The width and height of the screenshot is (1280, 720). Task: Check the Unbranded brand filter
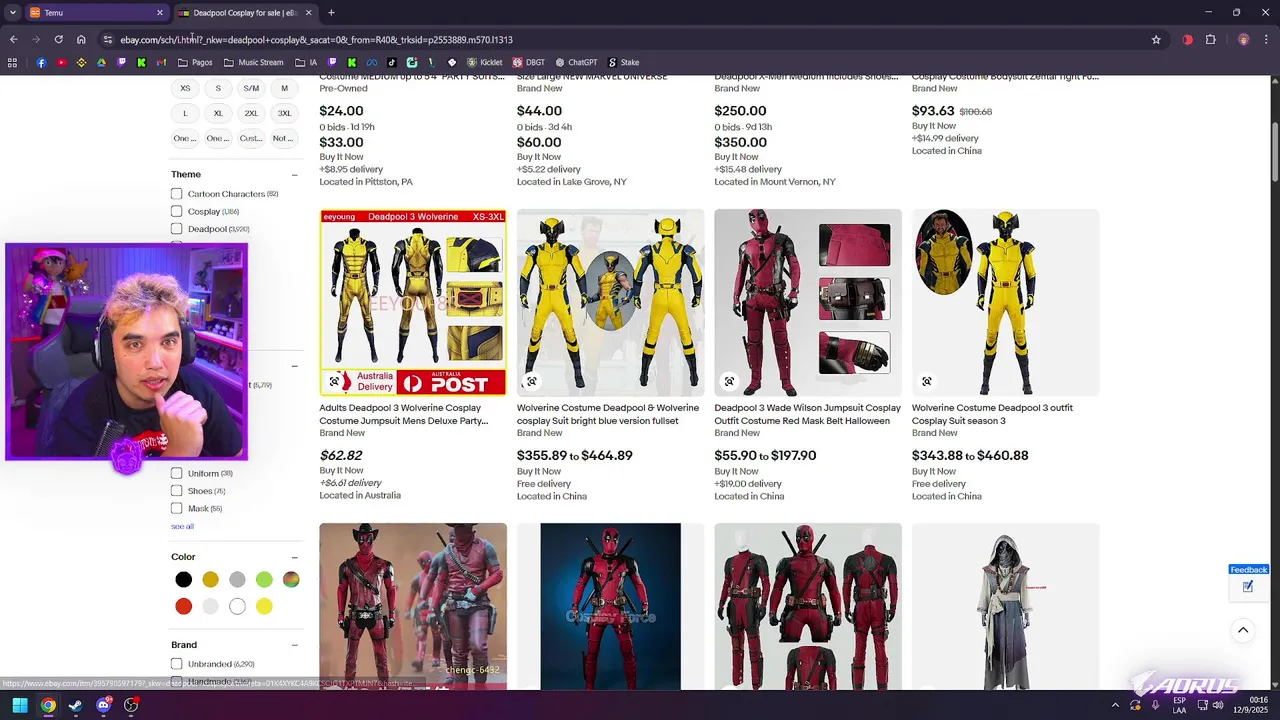pos(176,664)
